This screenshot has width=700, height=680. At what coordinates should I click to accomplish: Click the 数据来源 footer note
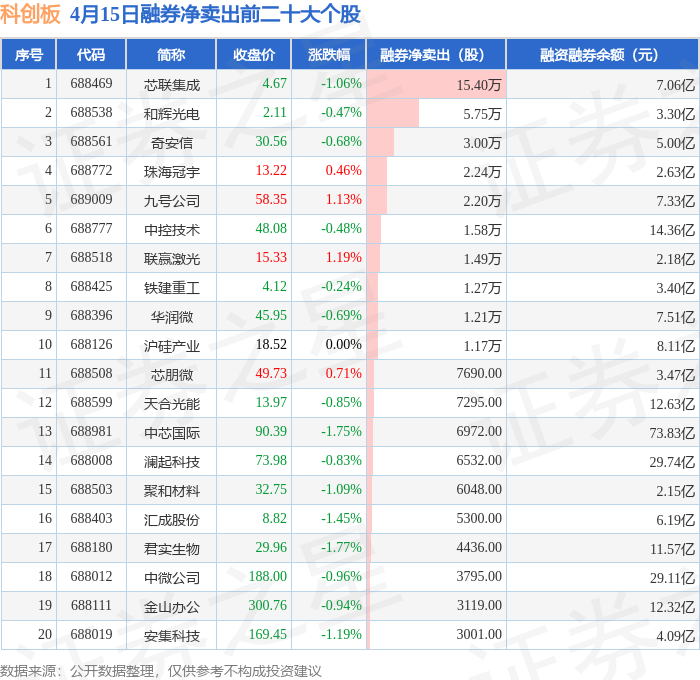161,671
